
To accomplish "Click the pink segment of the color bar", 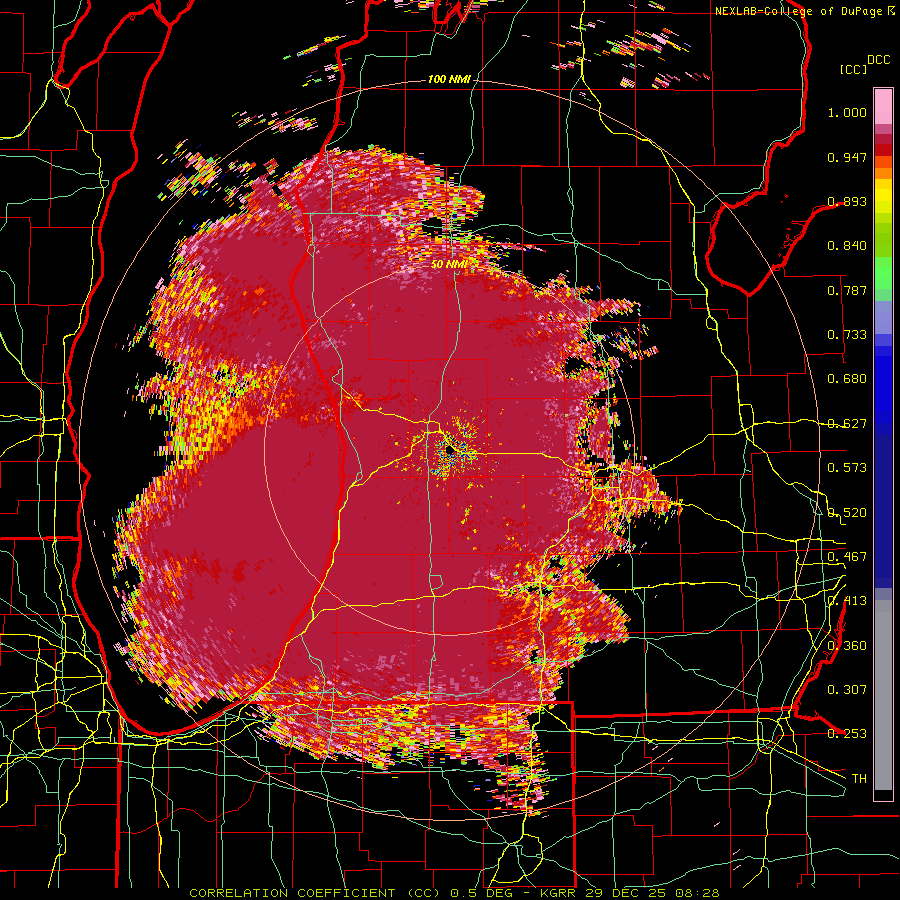I will [883, 106].
